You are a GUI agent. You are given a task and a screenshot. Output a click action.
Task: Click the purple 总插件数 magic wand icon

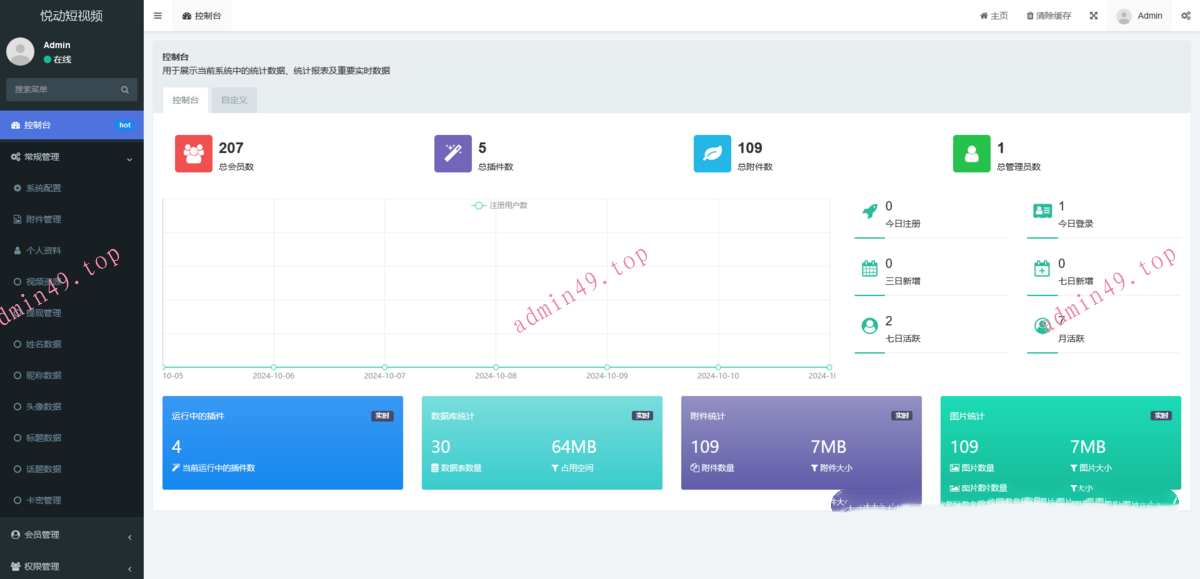pos(453,154)
